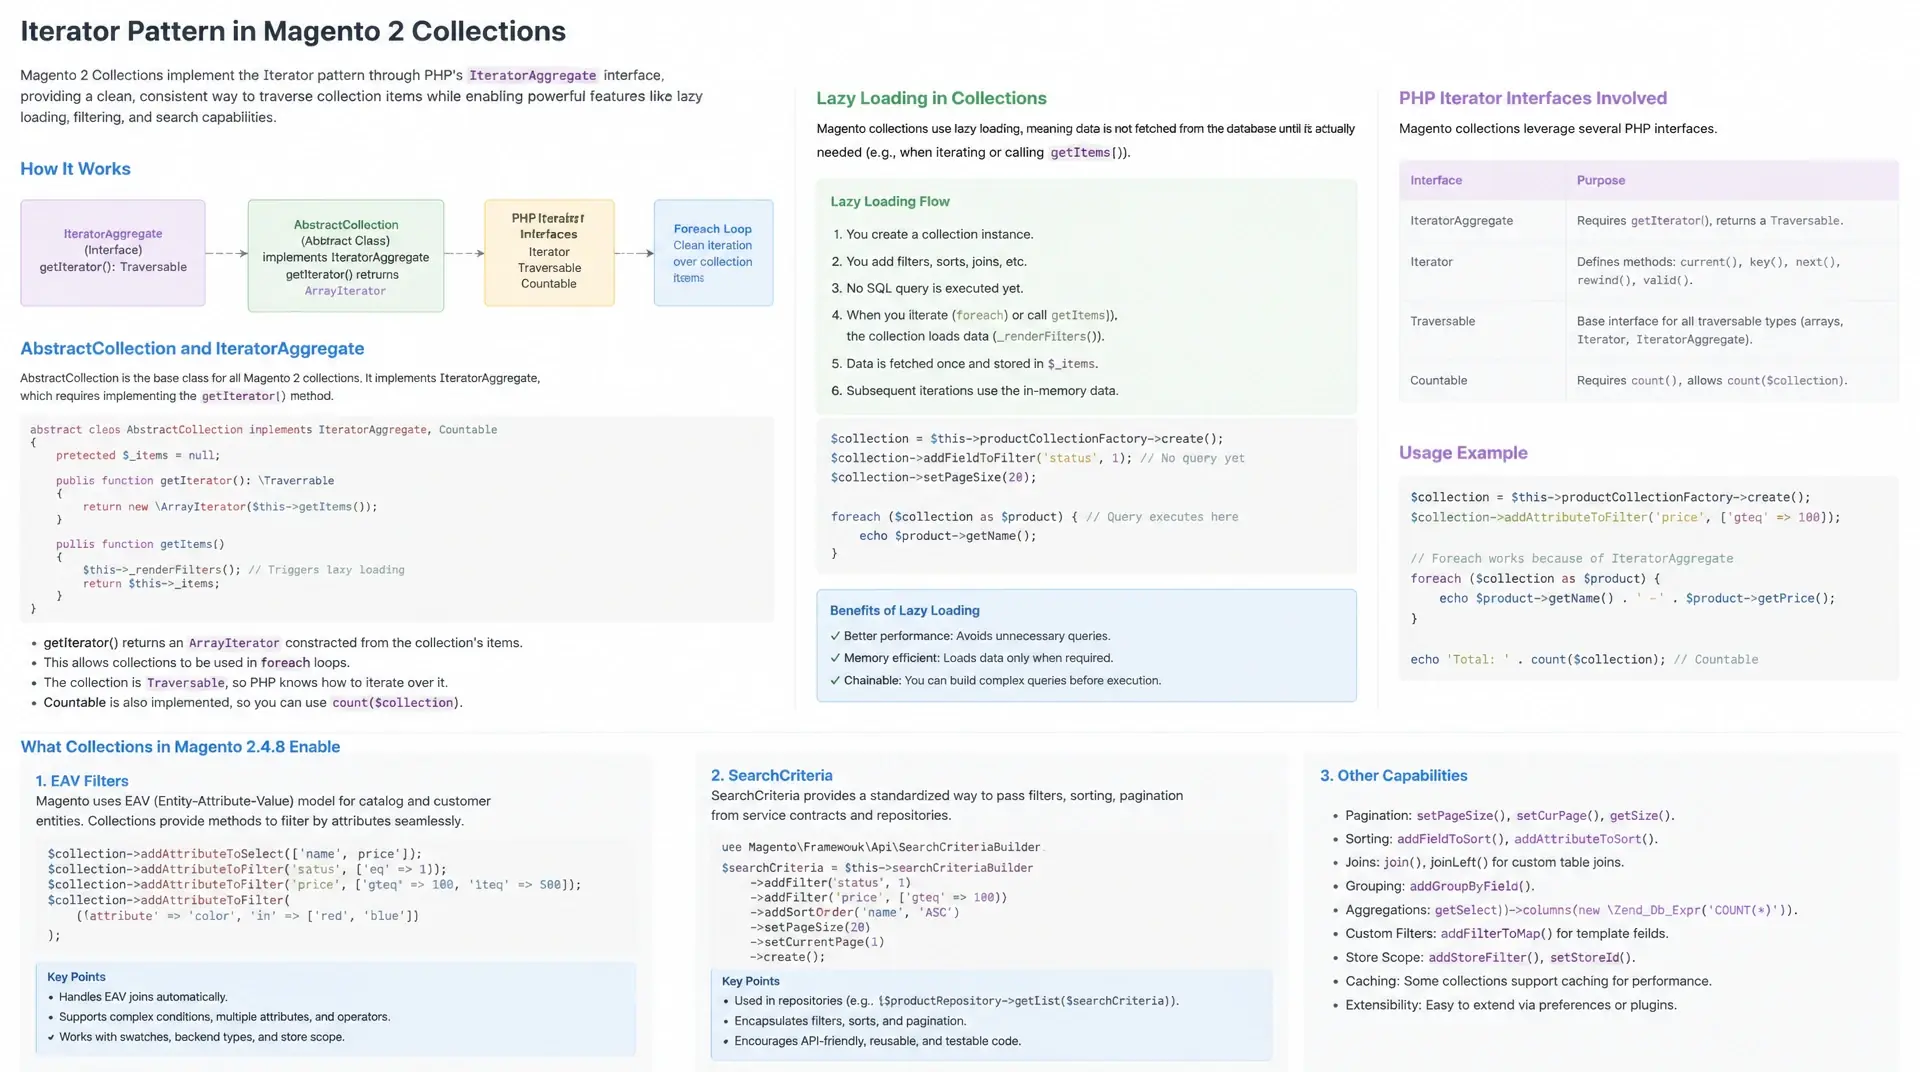This screenshot has height=1072, width=1920.
Task: Click the "// Foreach works because of IteratorAggregate" comment
Action: 1571,558
